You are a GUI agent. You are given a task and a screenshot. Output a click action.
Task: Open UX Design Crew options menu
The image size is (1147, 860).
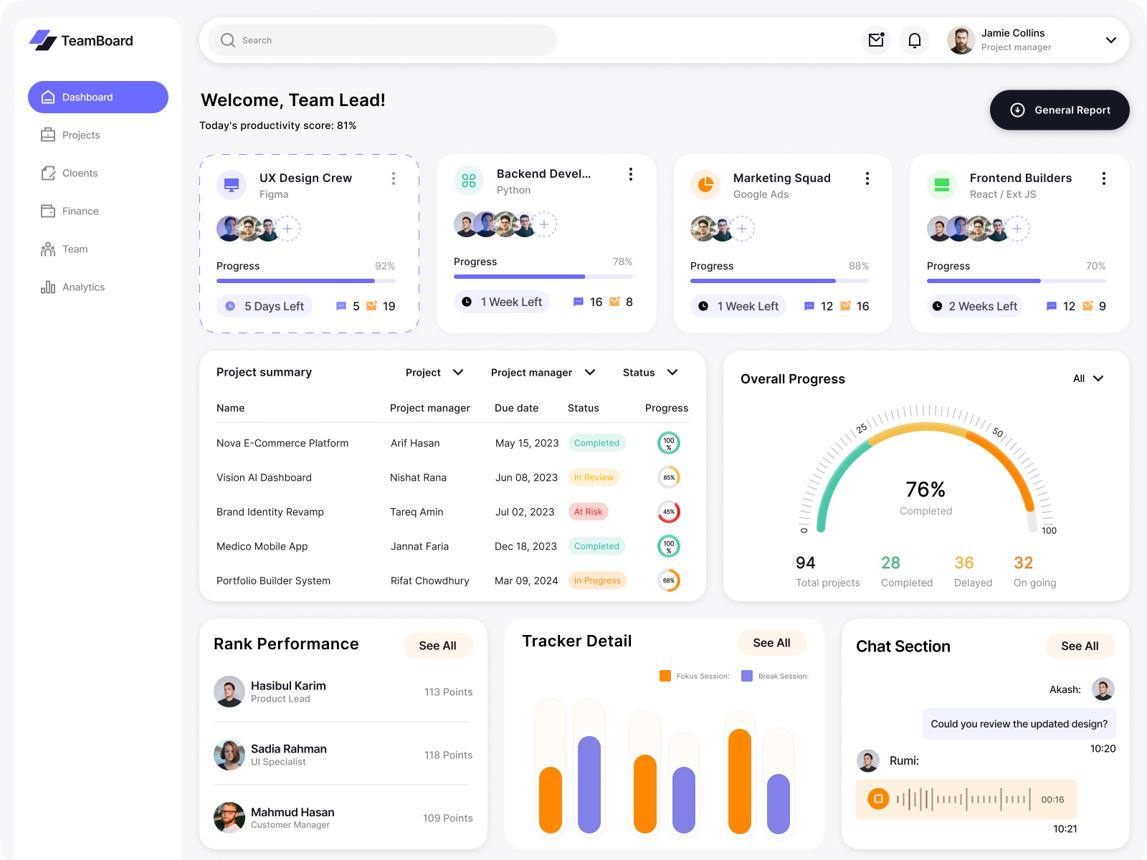pyautogui.click(x=393, y=178)
